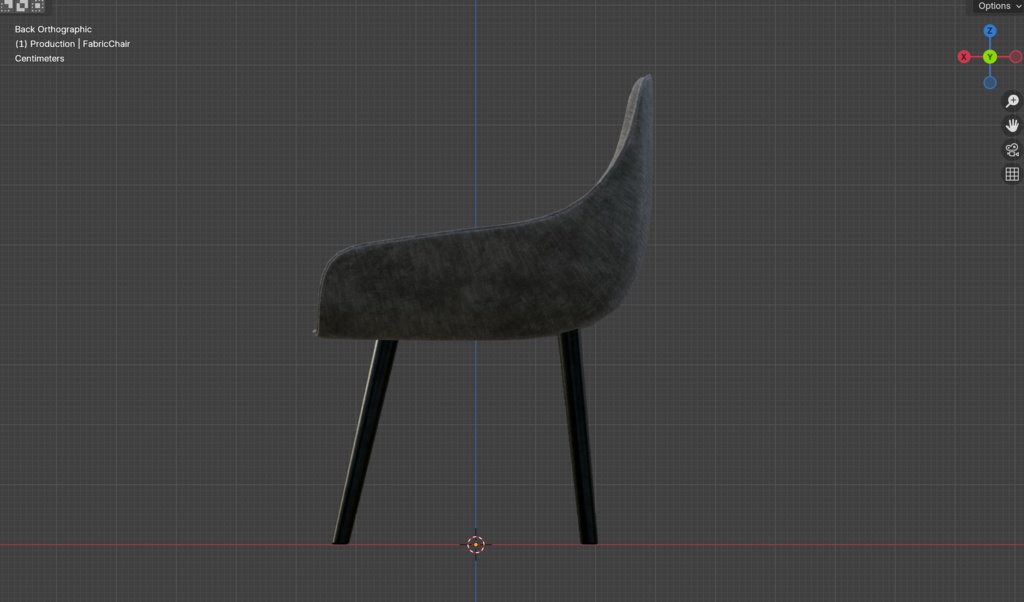This screenshot has width=1024, height=602.
Task: Click the hand pan view button
Action: (1012, 125)
